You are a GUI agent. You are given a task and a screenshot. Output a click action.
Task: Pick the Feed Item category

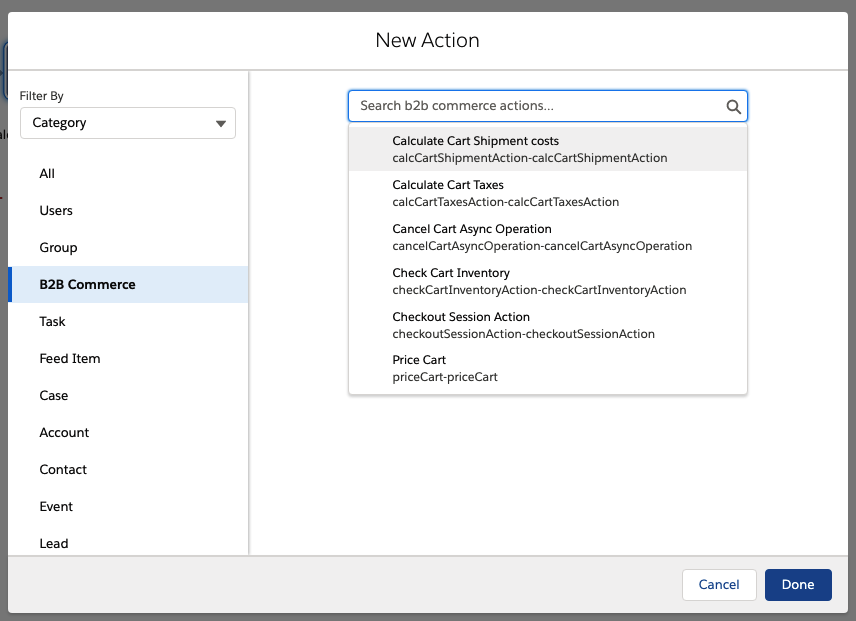pos(128,359)
